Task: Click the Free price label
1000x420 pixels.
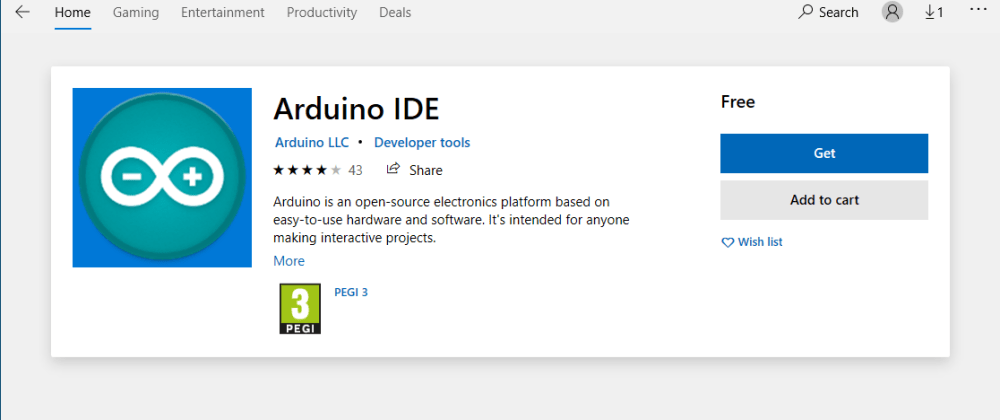Action: (738, 101)
